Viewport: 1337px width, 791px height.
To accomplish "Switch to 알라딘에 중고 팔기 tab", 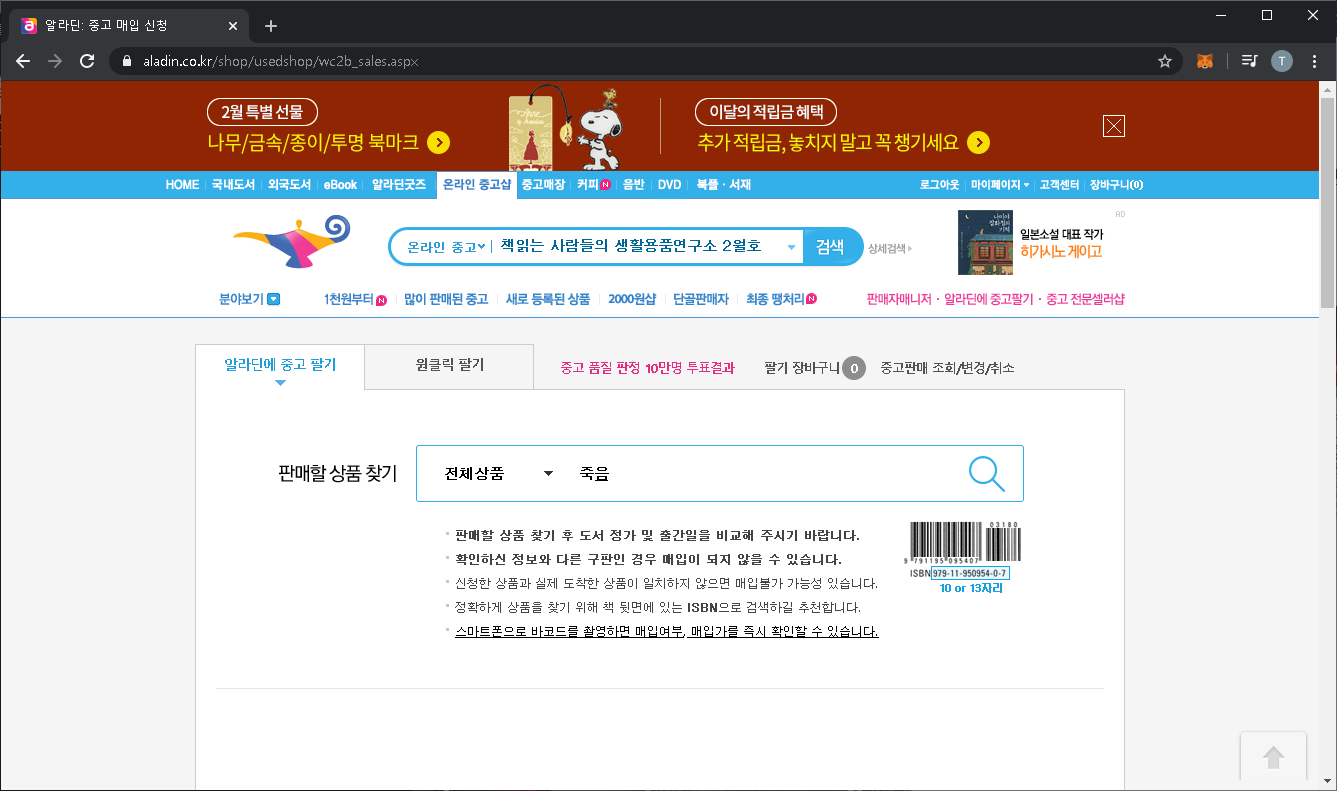I will tap(280, 366).
